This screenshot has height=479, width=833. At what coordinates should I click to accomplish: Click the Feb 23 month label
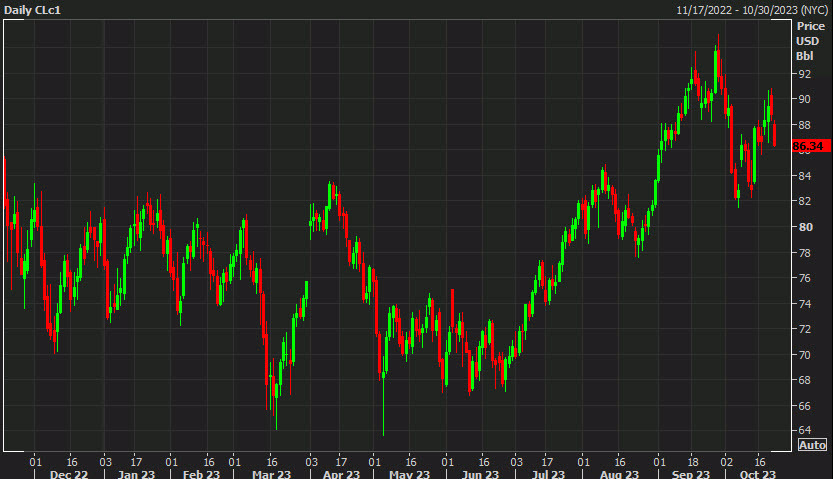(201, 474)
